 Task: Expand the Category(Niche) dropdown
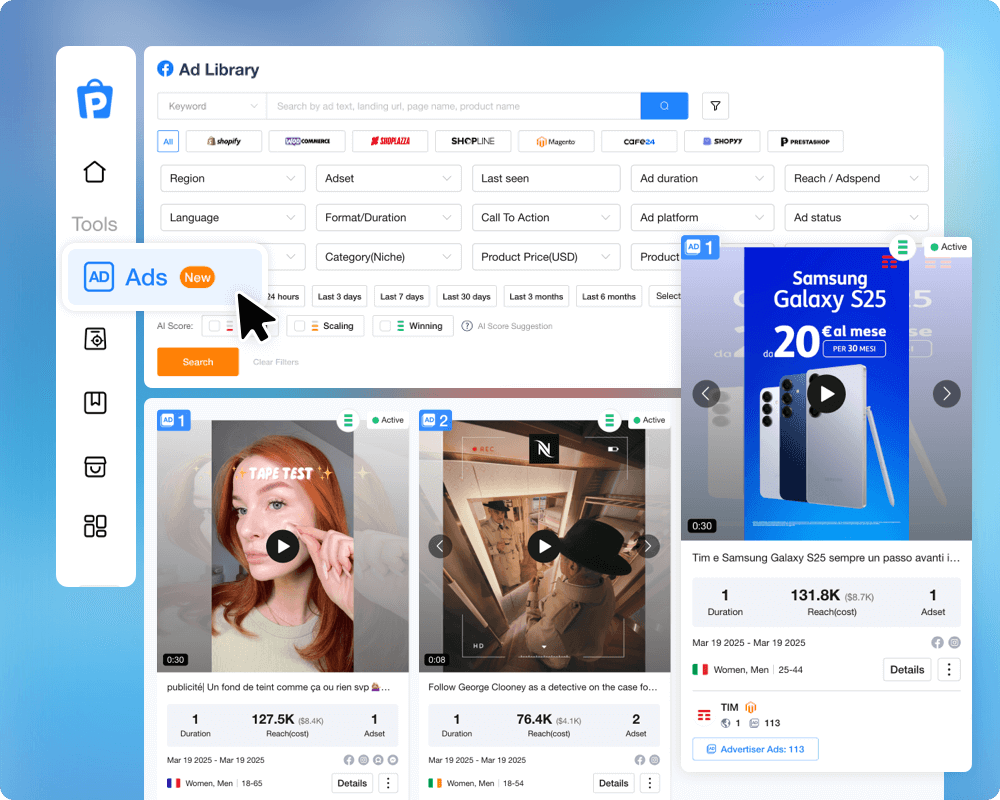pyautogui.click(x=388, y=256)
